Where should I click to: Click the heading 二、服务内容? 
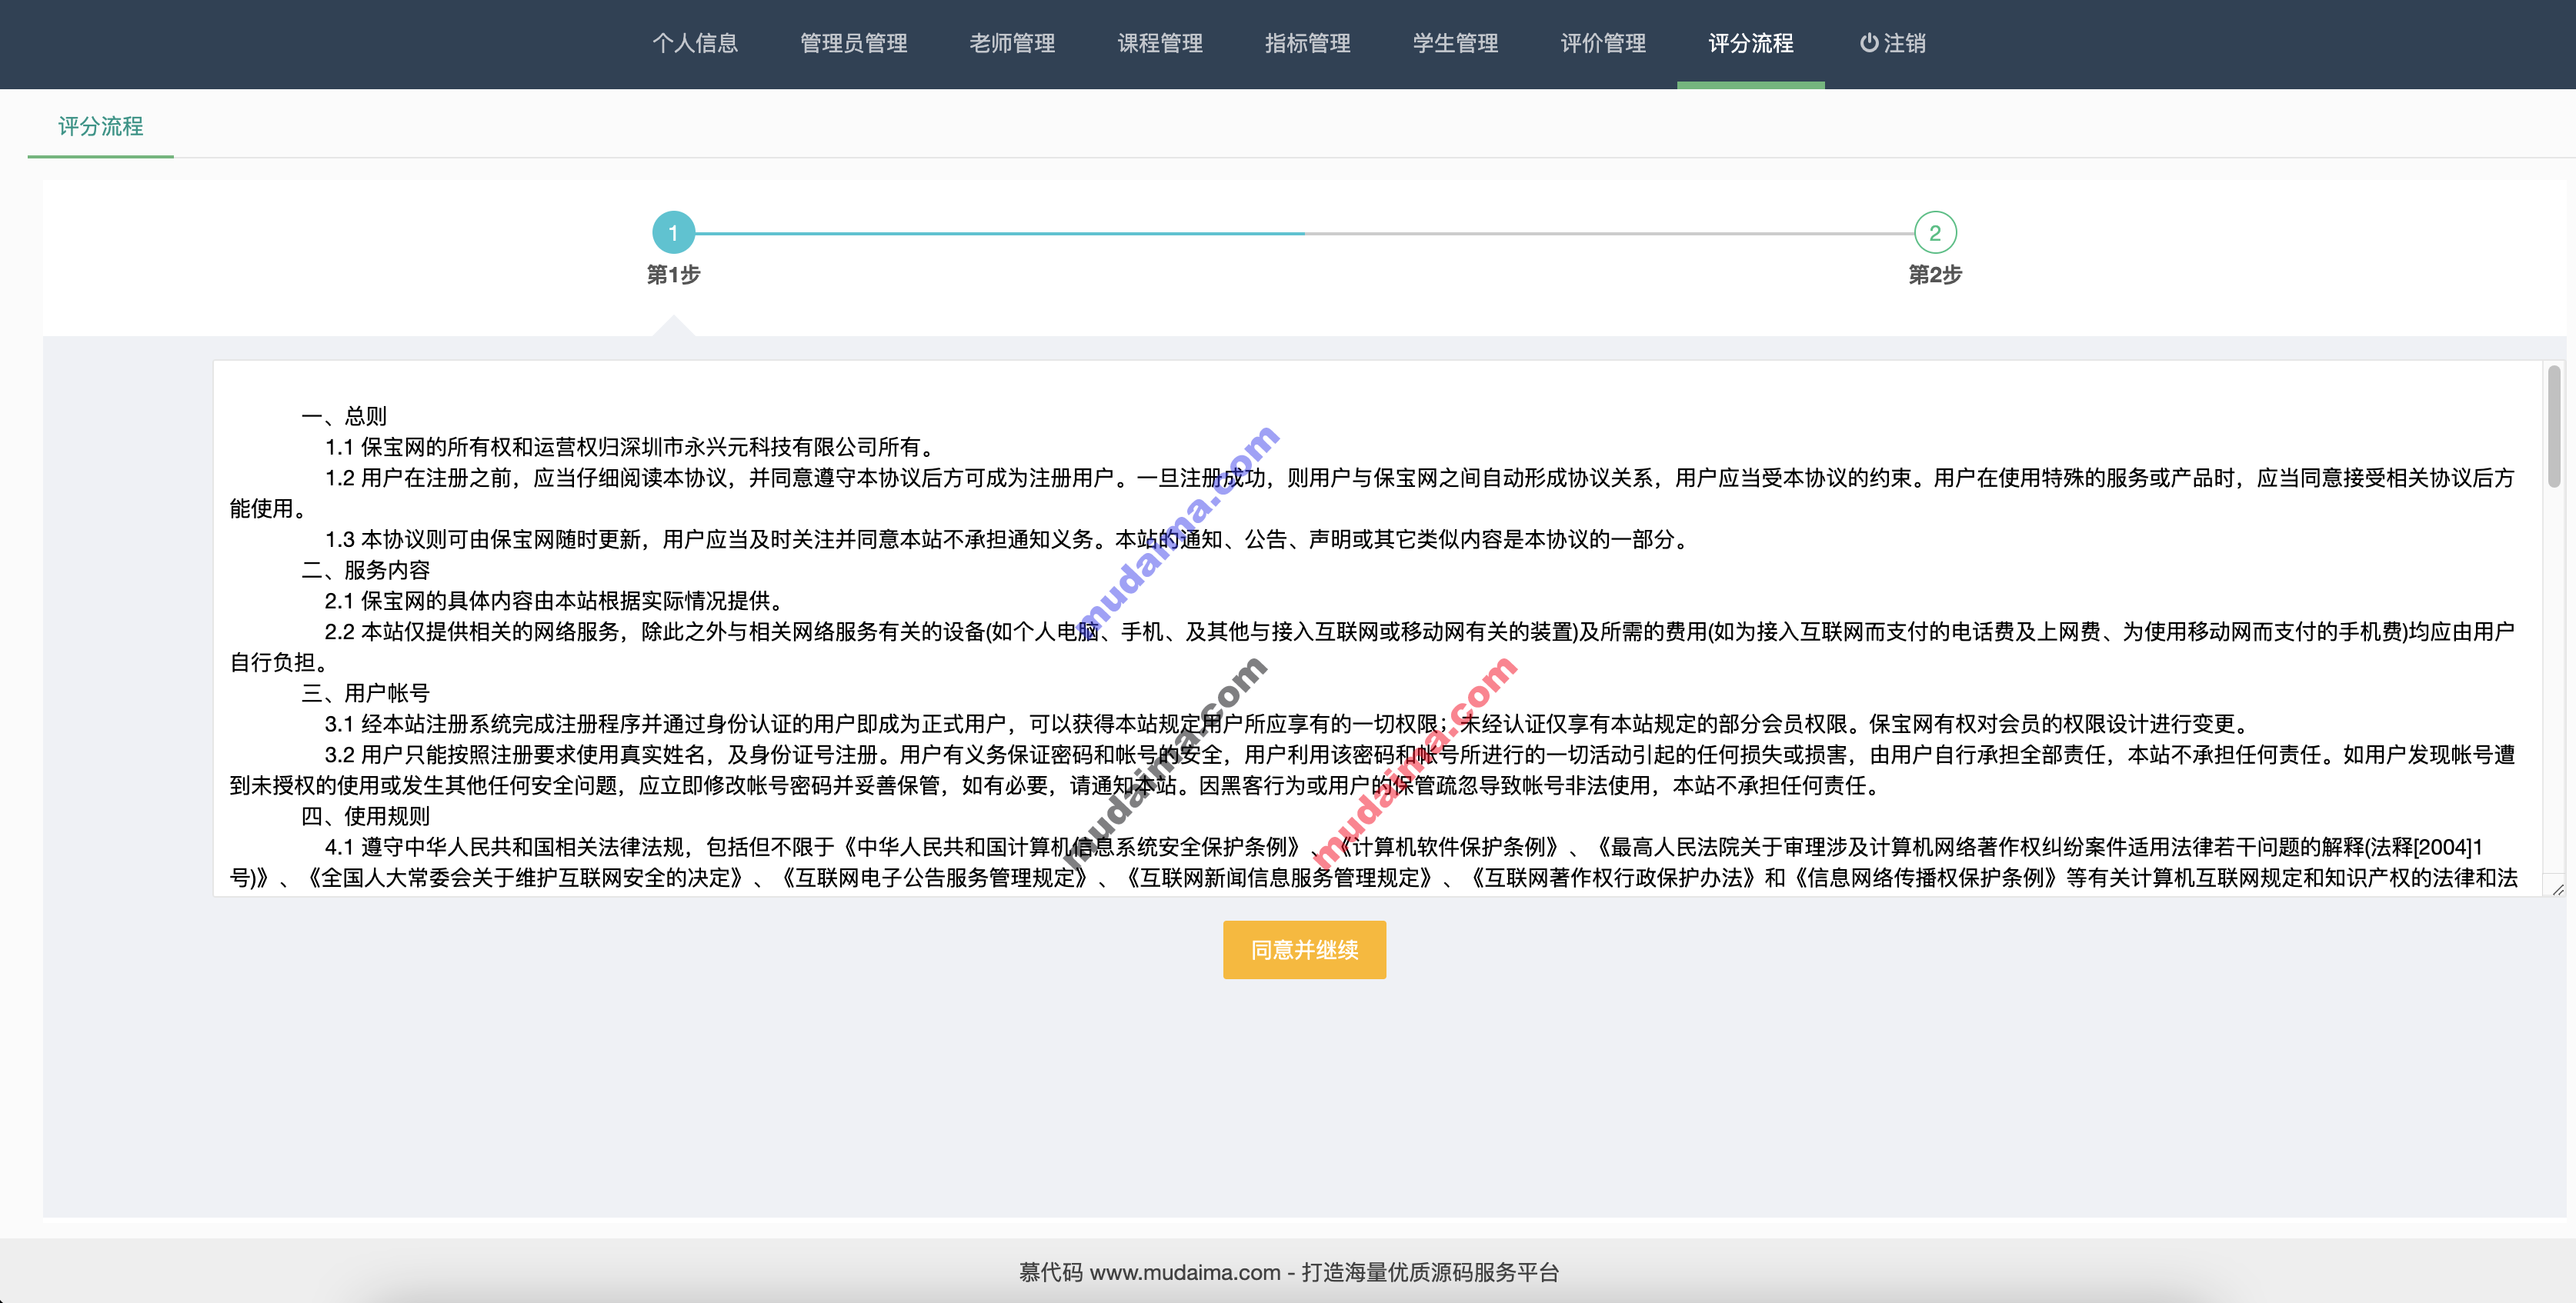tap(365, 570)
